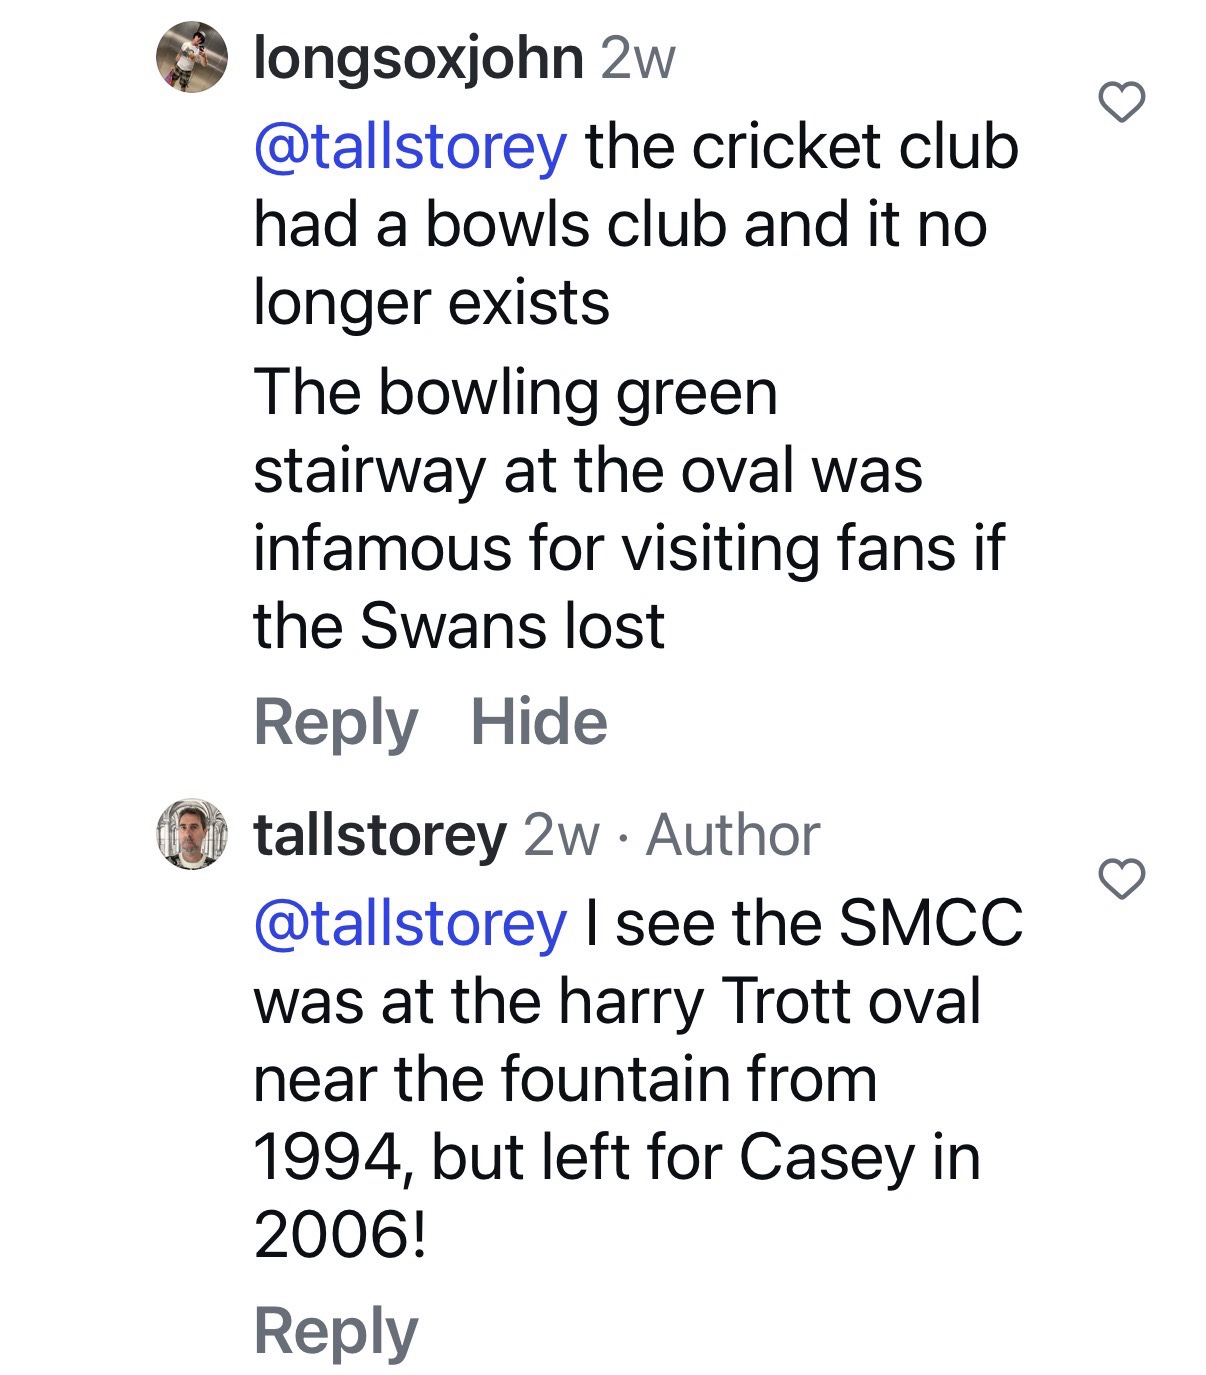Viewport: 1206px width, 1375px height.
Task: Click the "the Swans lost" text line
Action: tap(458, 627)
